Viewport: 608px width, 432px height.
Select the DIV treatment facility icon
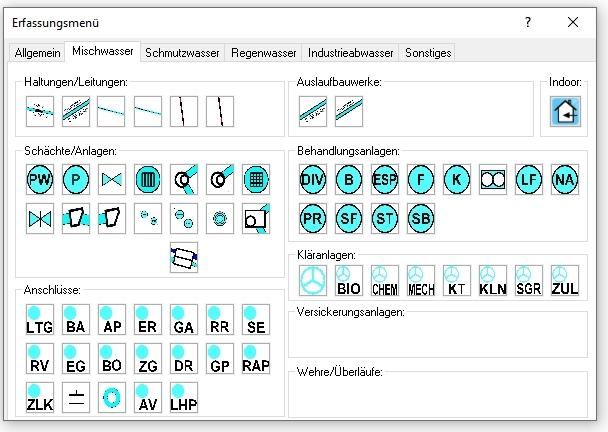(x=313, y=179)
